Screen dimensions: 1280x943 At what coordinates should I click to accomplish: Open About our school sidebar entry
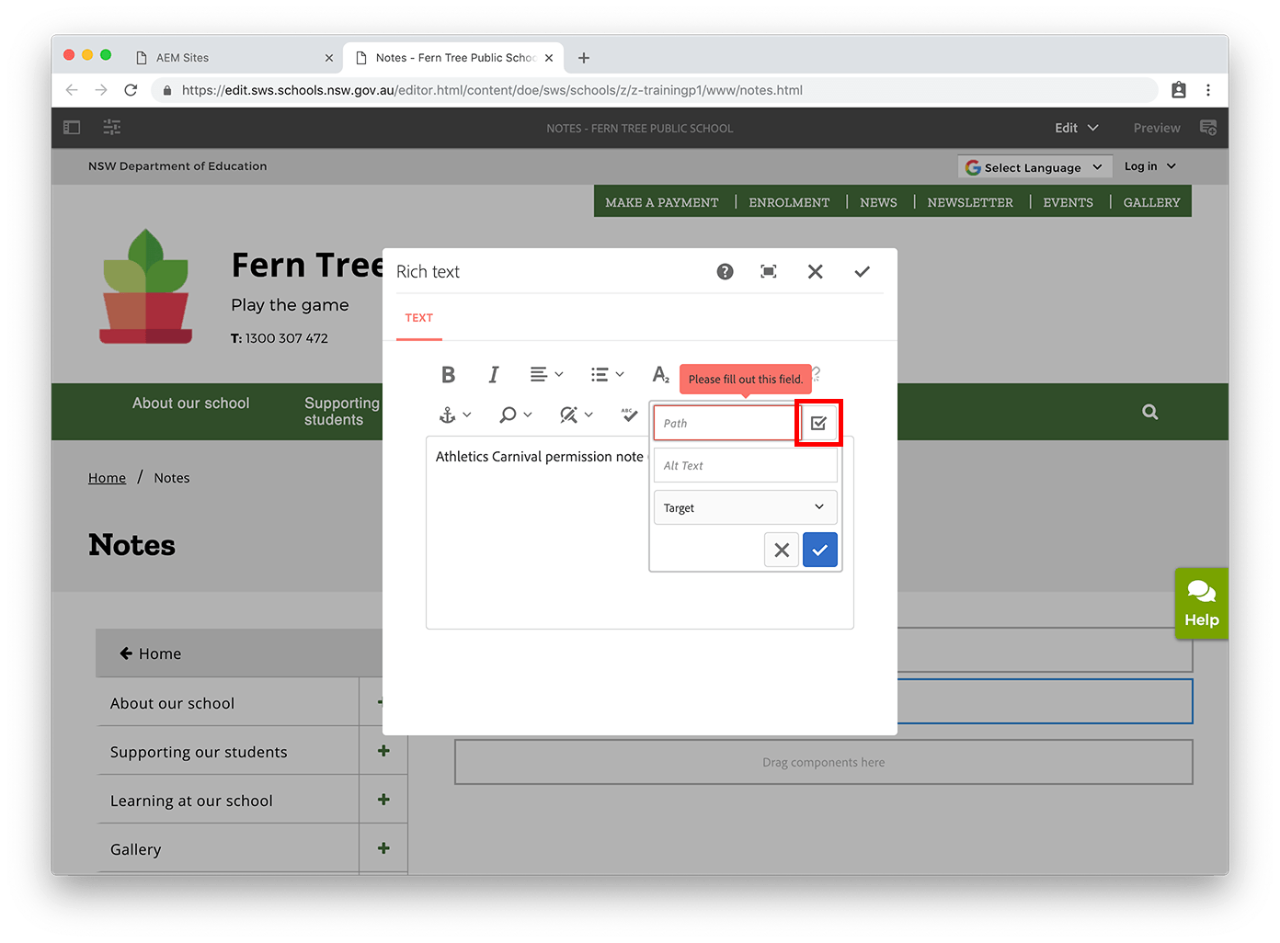click(172, 703)
